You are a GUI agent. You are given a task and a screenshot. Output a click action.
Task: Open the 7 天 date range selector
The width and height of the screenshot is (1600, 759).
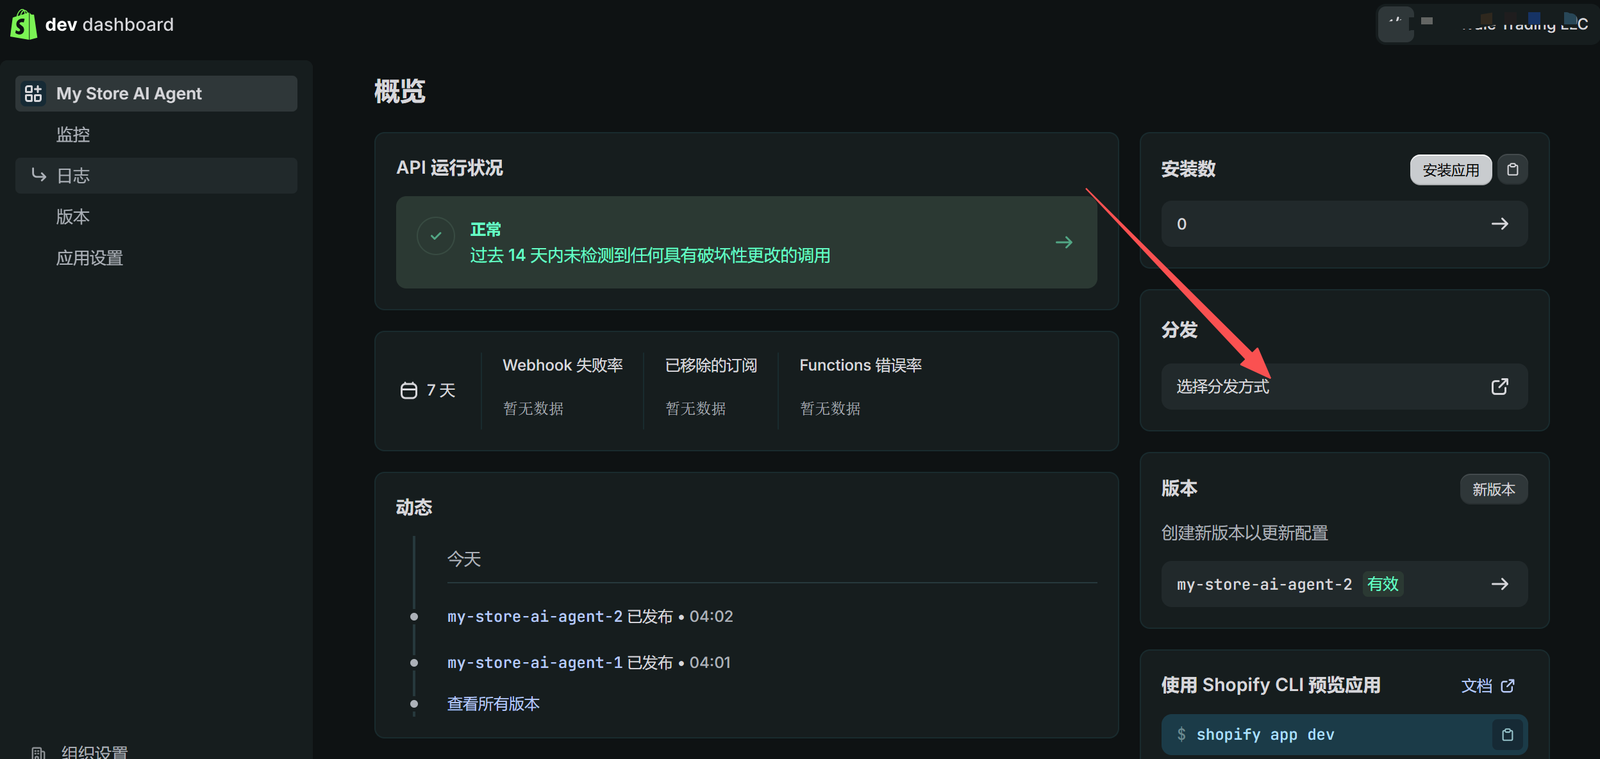click(428, 390)
